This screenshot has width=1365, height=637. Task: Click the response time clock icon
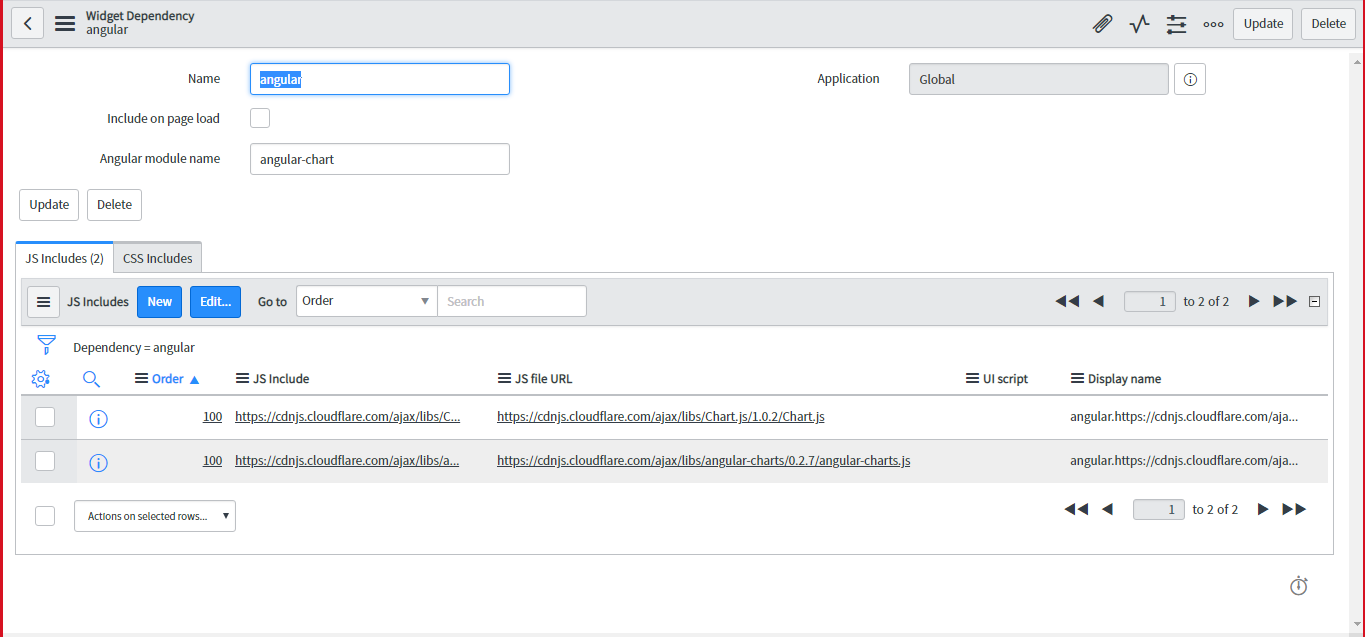click(x=1298, y=586)
